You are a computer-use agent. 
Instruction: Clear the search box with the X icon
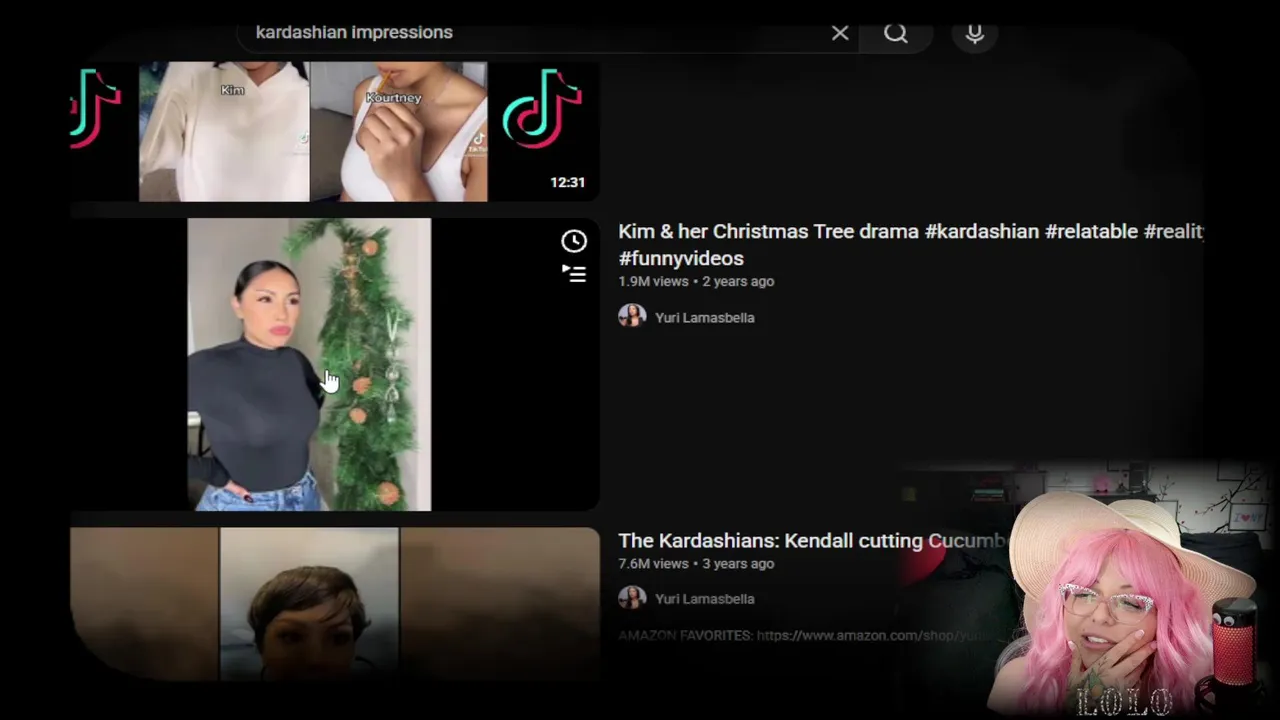pyautogui.click(x=840, y=33)
